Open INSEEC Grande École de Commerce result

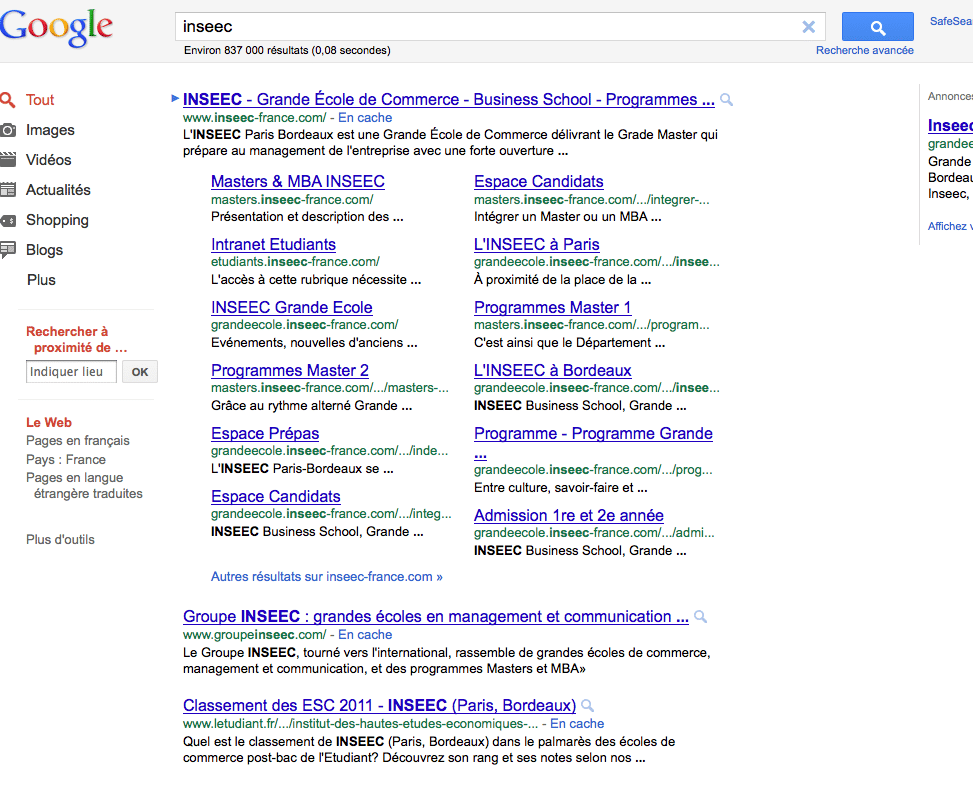tap(449, 99)
